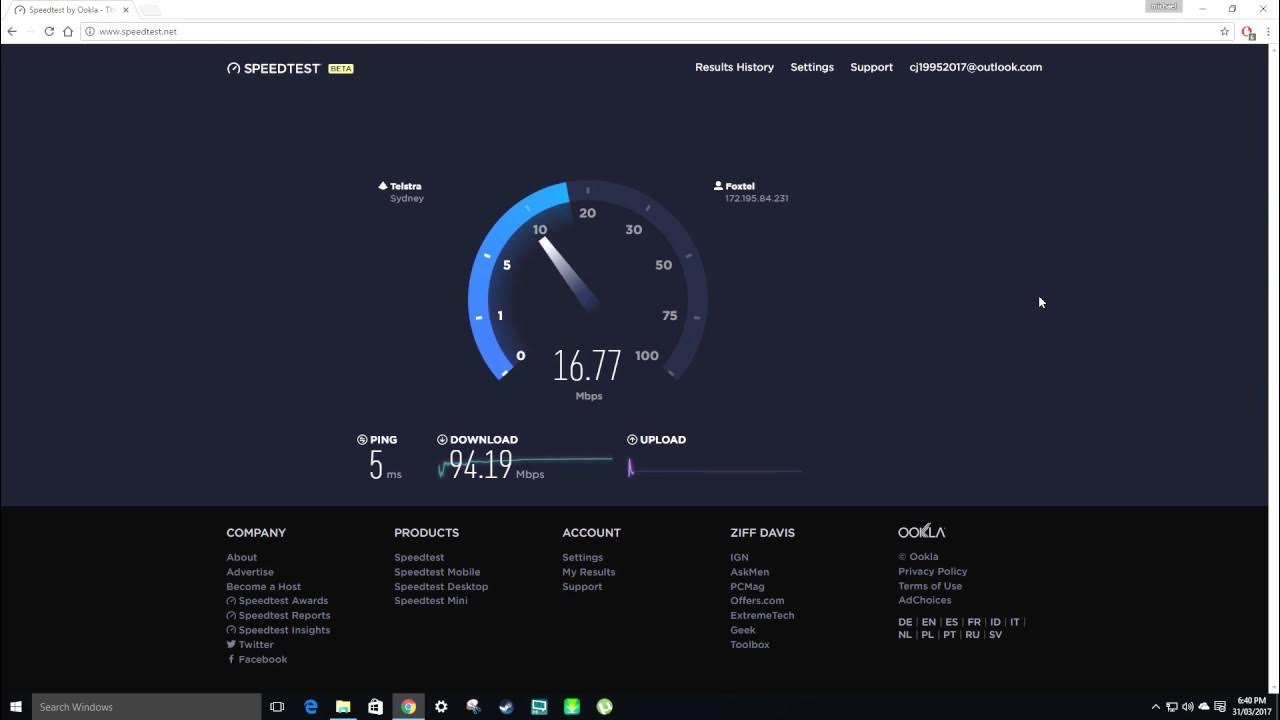Switch language to DE
This screenshot has height=720, width=1280.
(x=905, y=622)
